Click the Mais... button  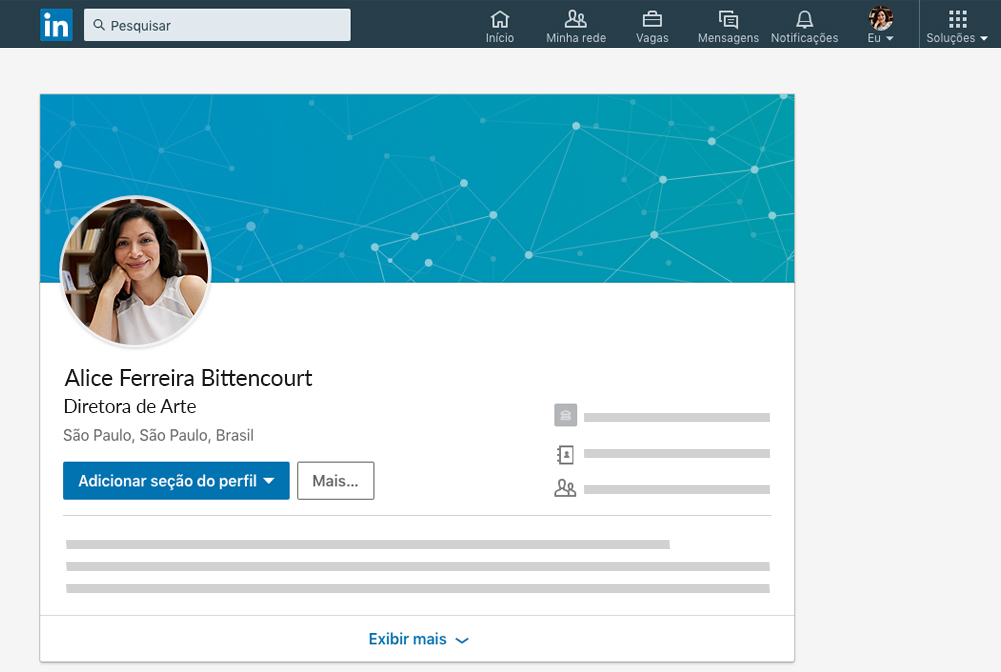(x=336, y=481)
